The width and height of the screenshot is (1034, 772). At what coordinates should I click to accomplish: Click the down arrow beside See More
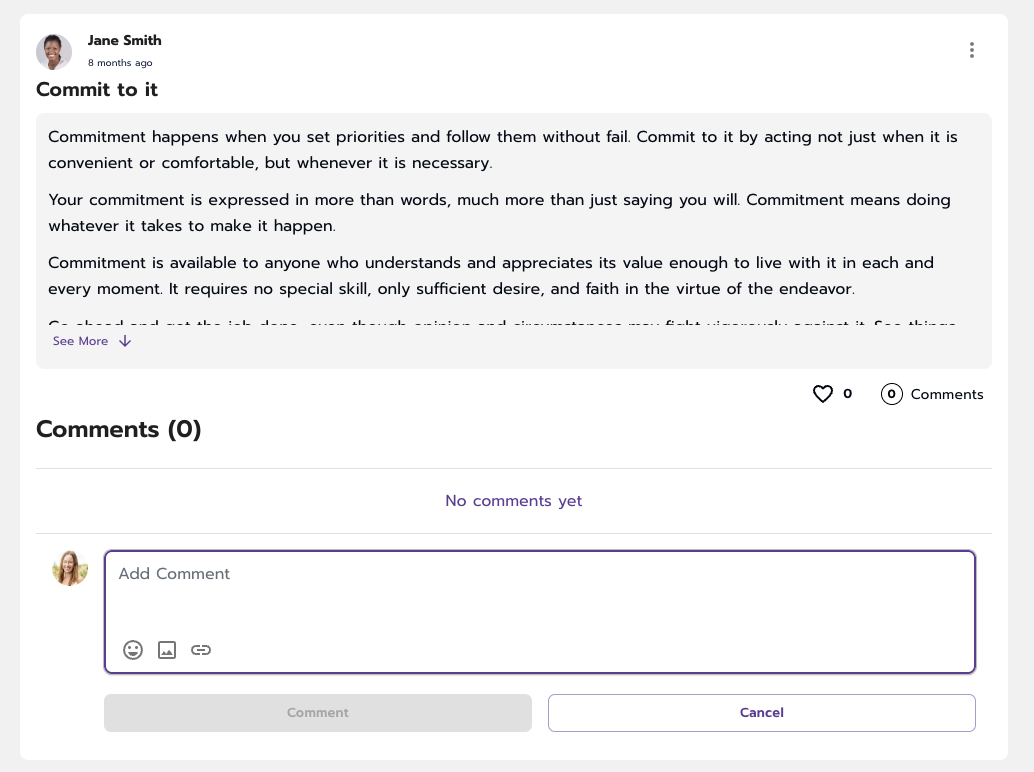pyautogui.click(x=125, y=341)
